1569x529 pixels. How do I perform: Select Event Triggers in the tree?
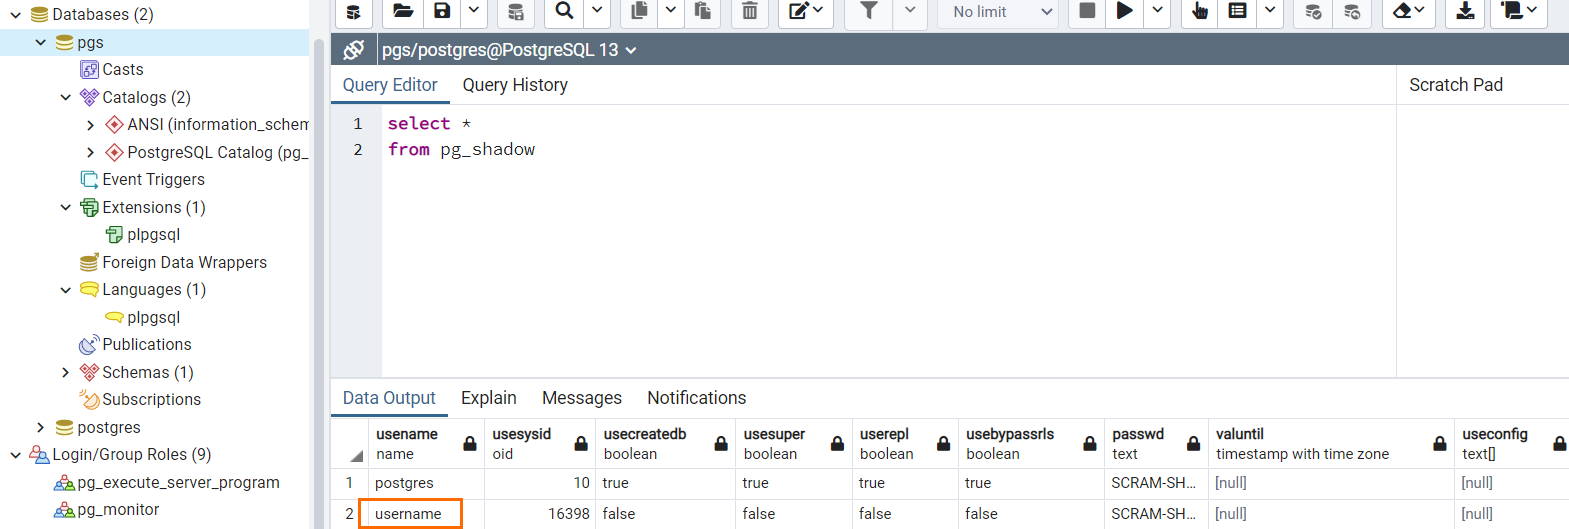(x=153, y=179)
